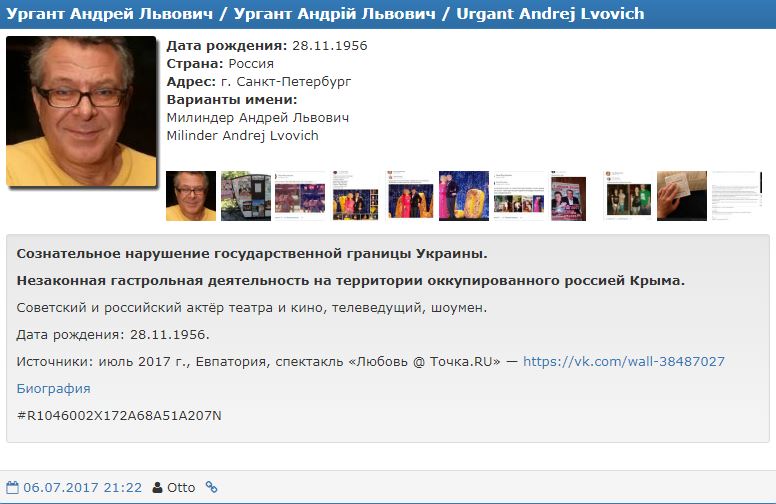Click the user icon next to Otto
This screenshot has height=504, width=776.
157,488
